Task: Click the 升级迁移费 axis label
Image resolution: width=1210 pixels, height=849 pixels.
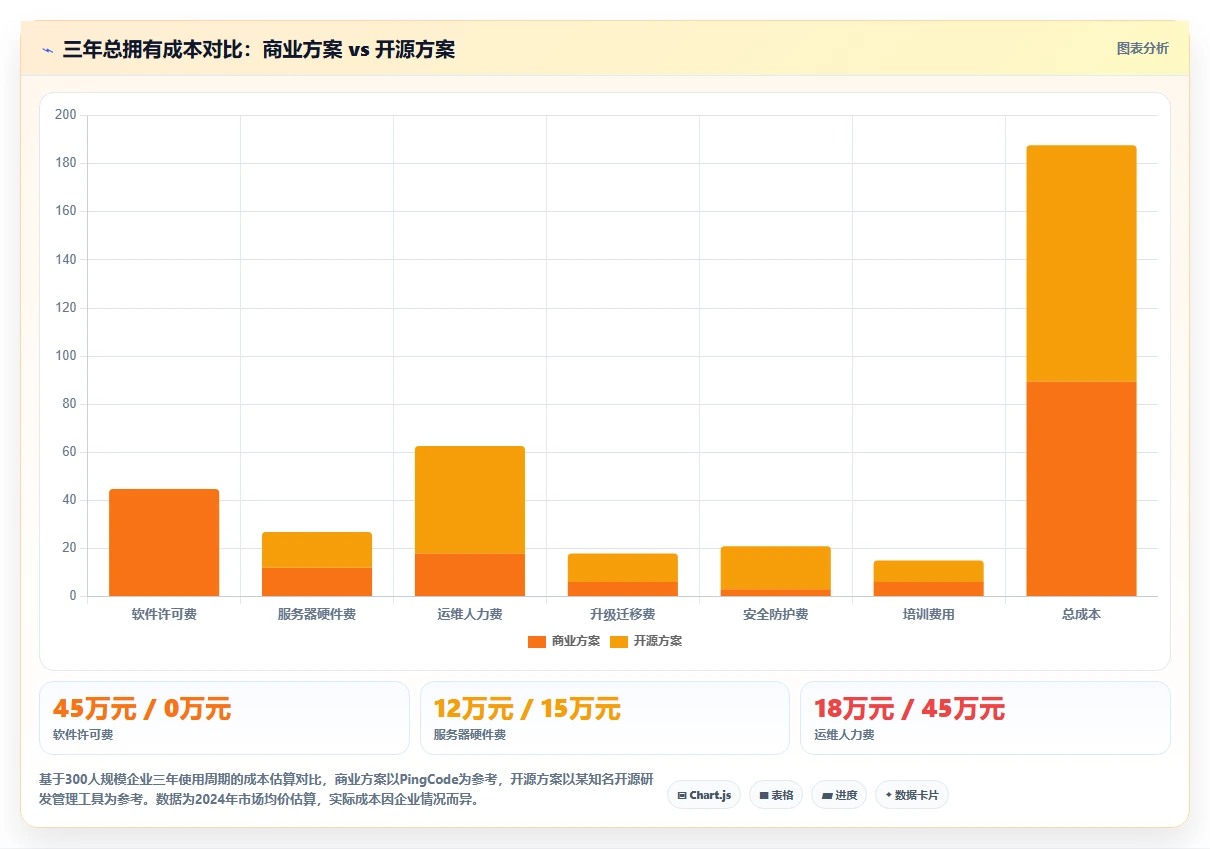Action: click(x=623, y=614)
